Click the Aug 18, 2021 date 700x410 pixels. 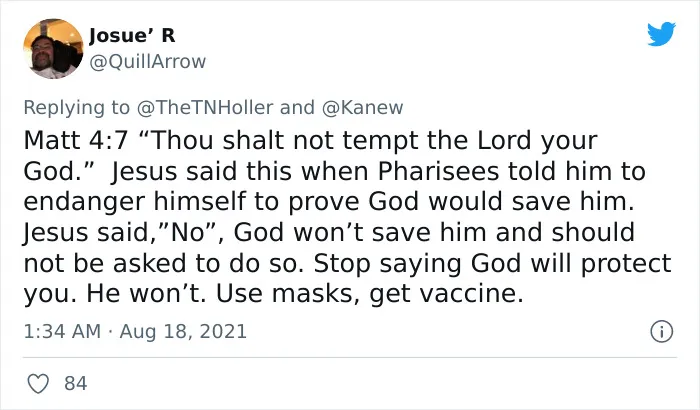183,331
